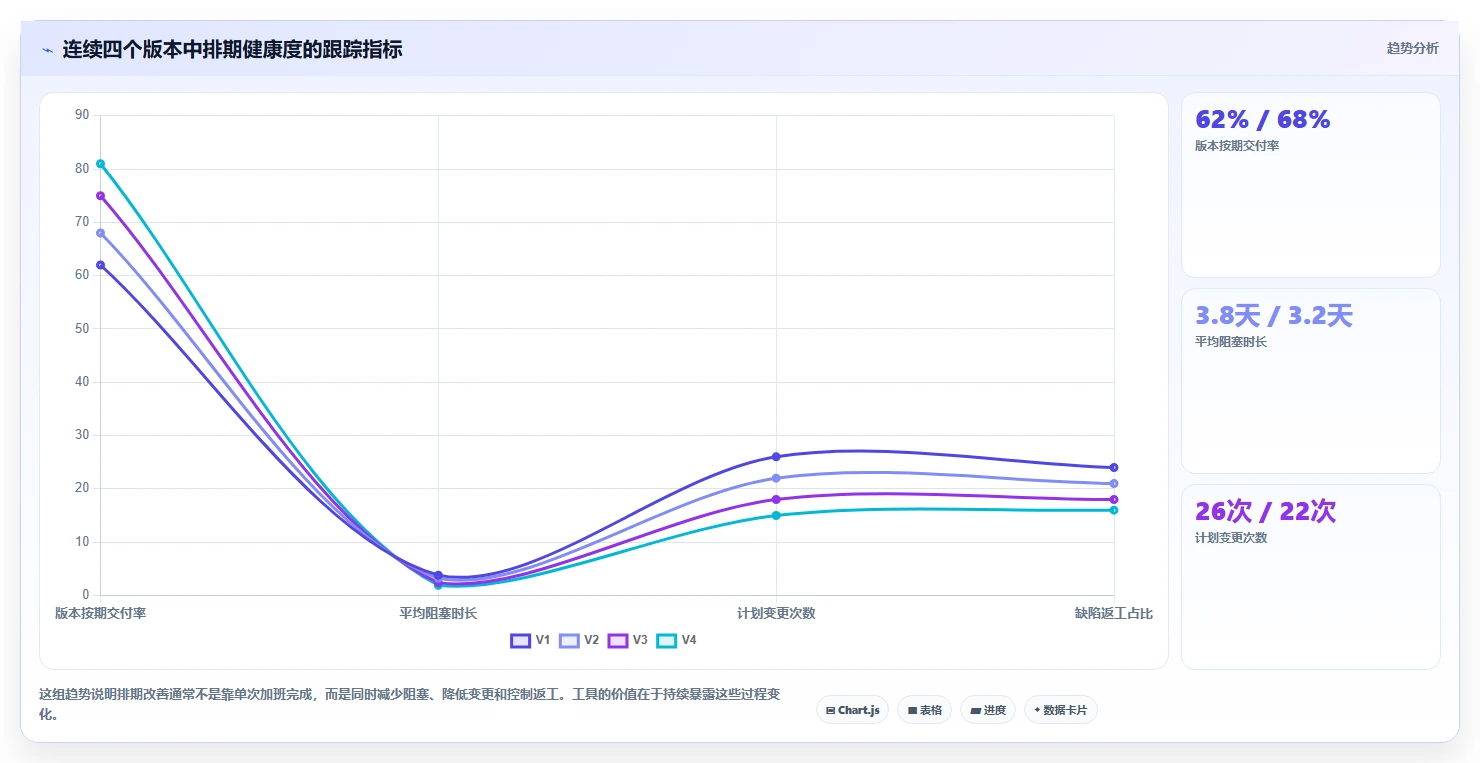Click the Chart.js tag

853,710
